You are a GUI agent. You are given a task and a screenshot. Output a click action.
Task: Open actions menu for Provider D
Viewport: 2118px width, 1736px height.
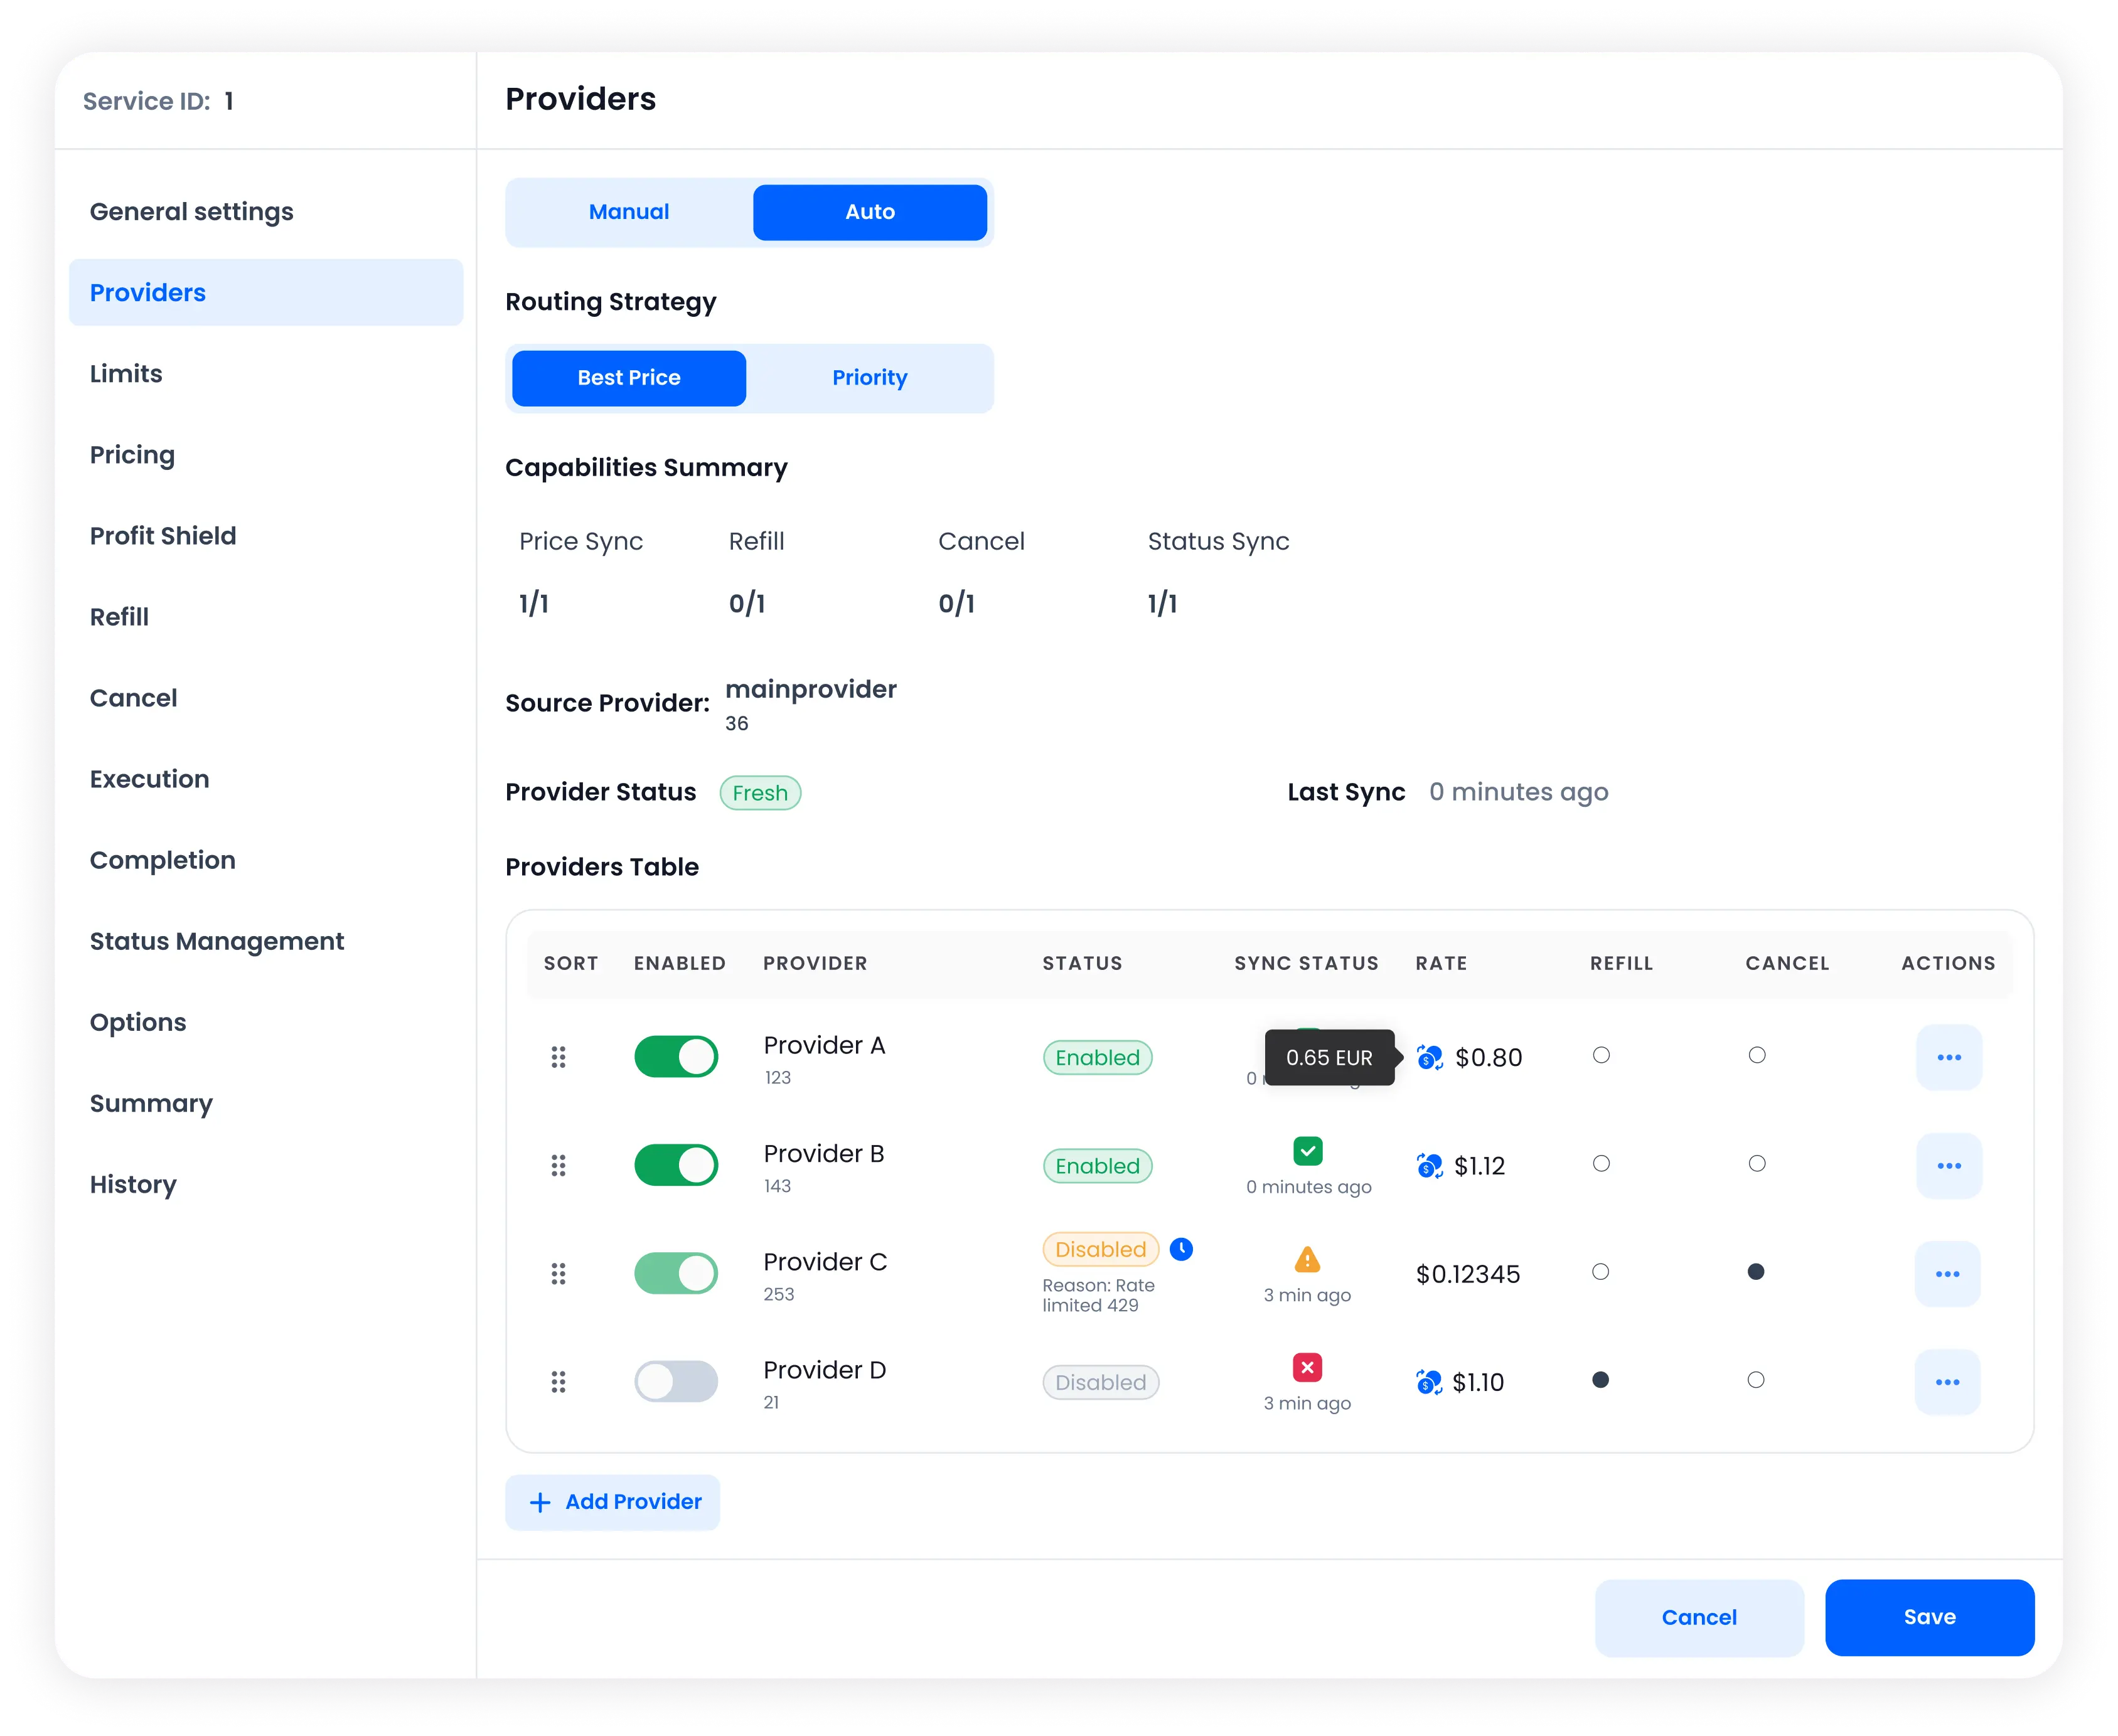pos(1947,1381)
